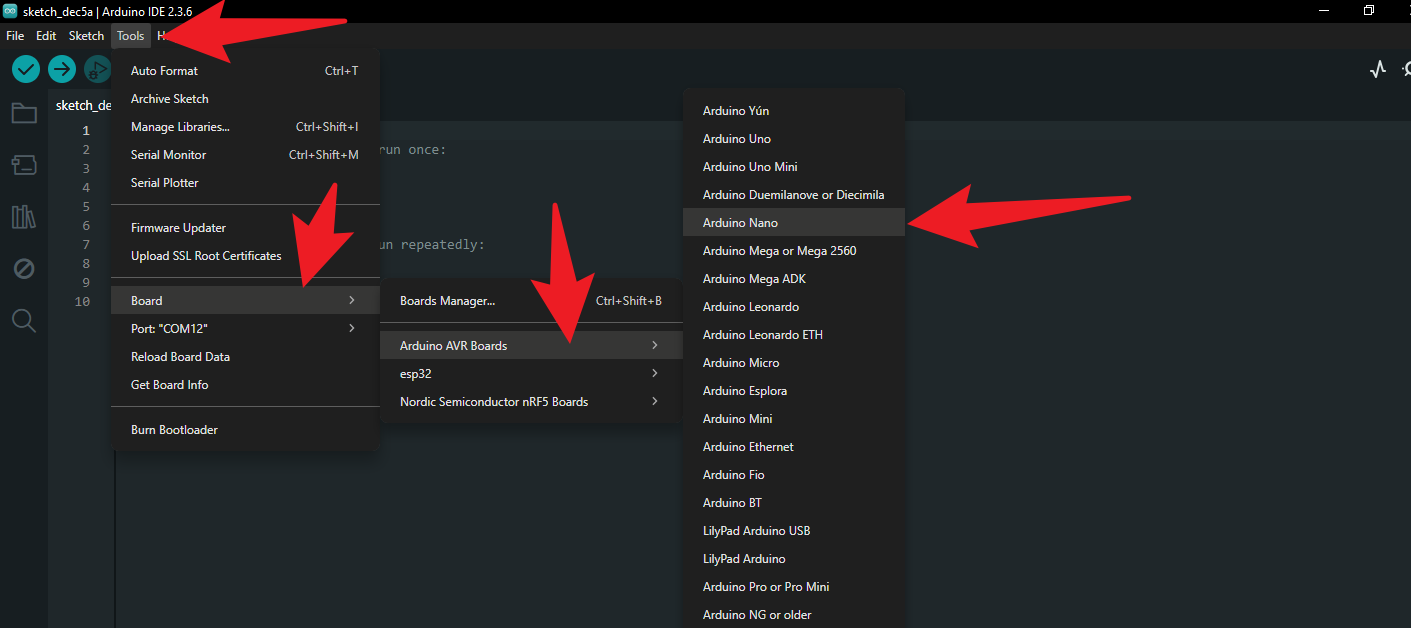Expand Nordic Semiconductor nRF5 Boards submenu

(x=531, y=402)
